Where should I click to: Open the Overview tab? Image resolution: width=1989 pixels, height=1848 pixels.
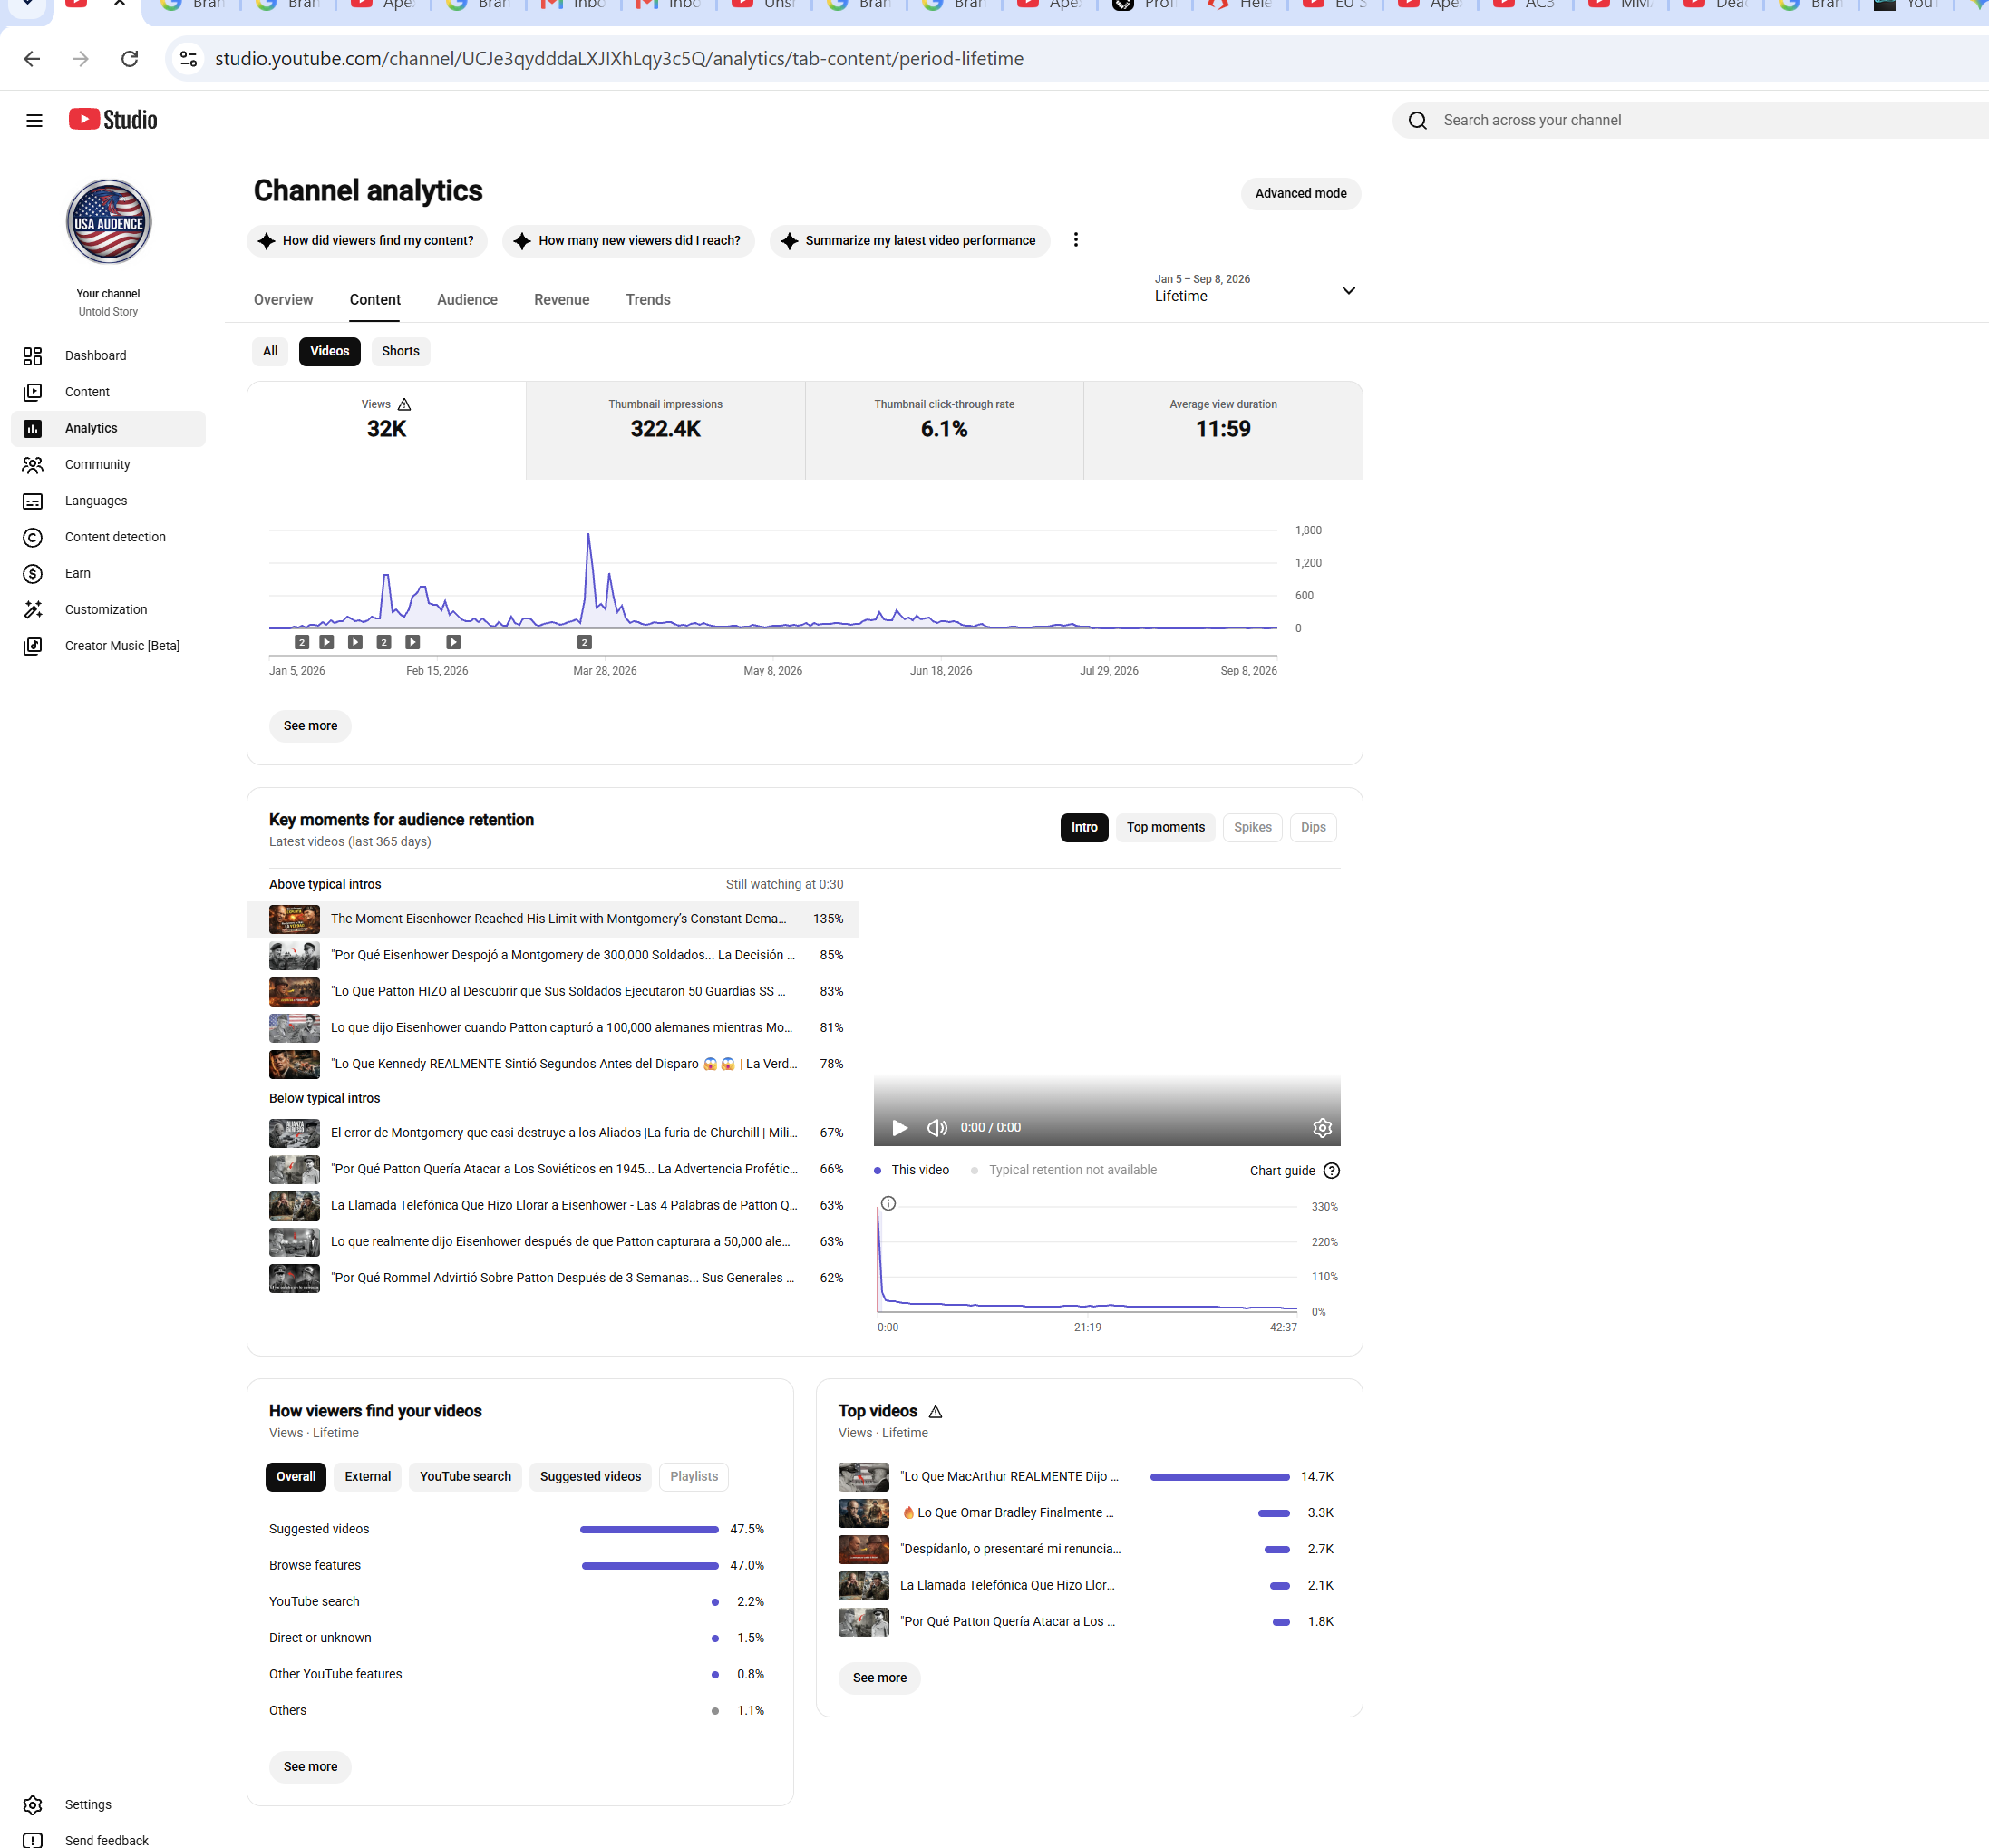pos(283,300)
